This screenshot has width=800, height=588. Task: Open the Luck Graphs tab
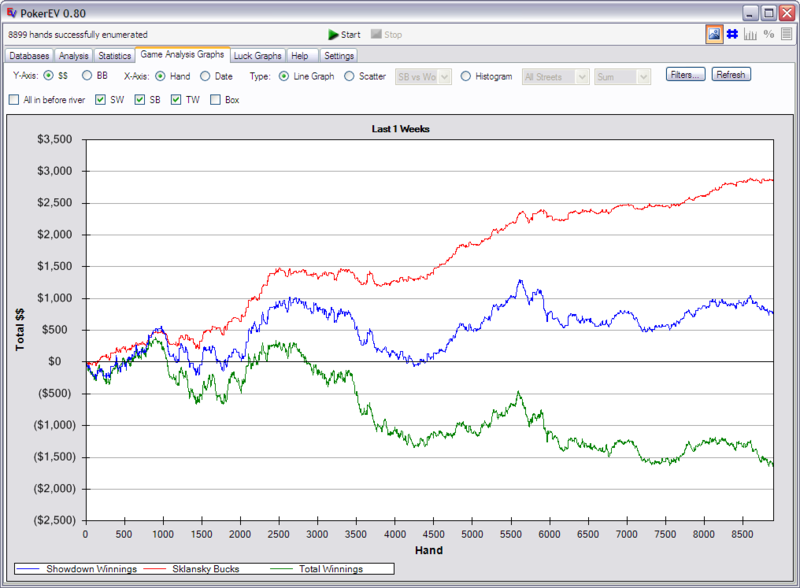click(x=258, y=56)
